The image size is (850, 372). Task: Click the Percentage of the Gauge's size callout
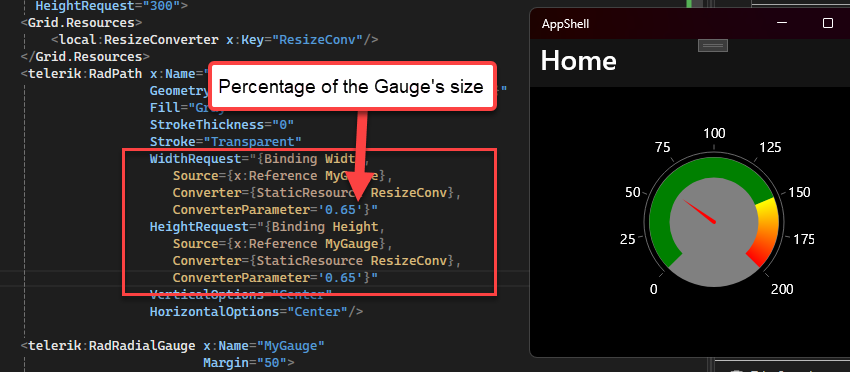click(x=351, y=87)
